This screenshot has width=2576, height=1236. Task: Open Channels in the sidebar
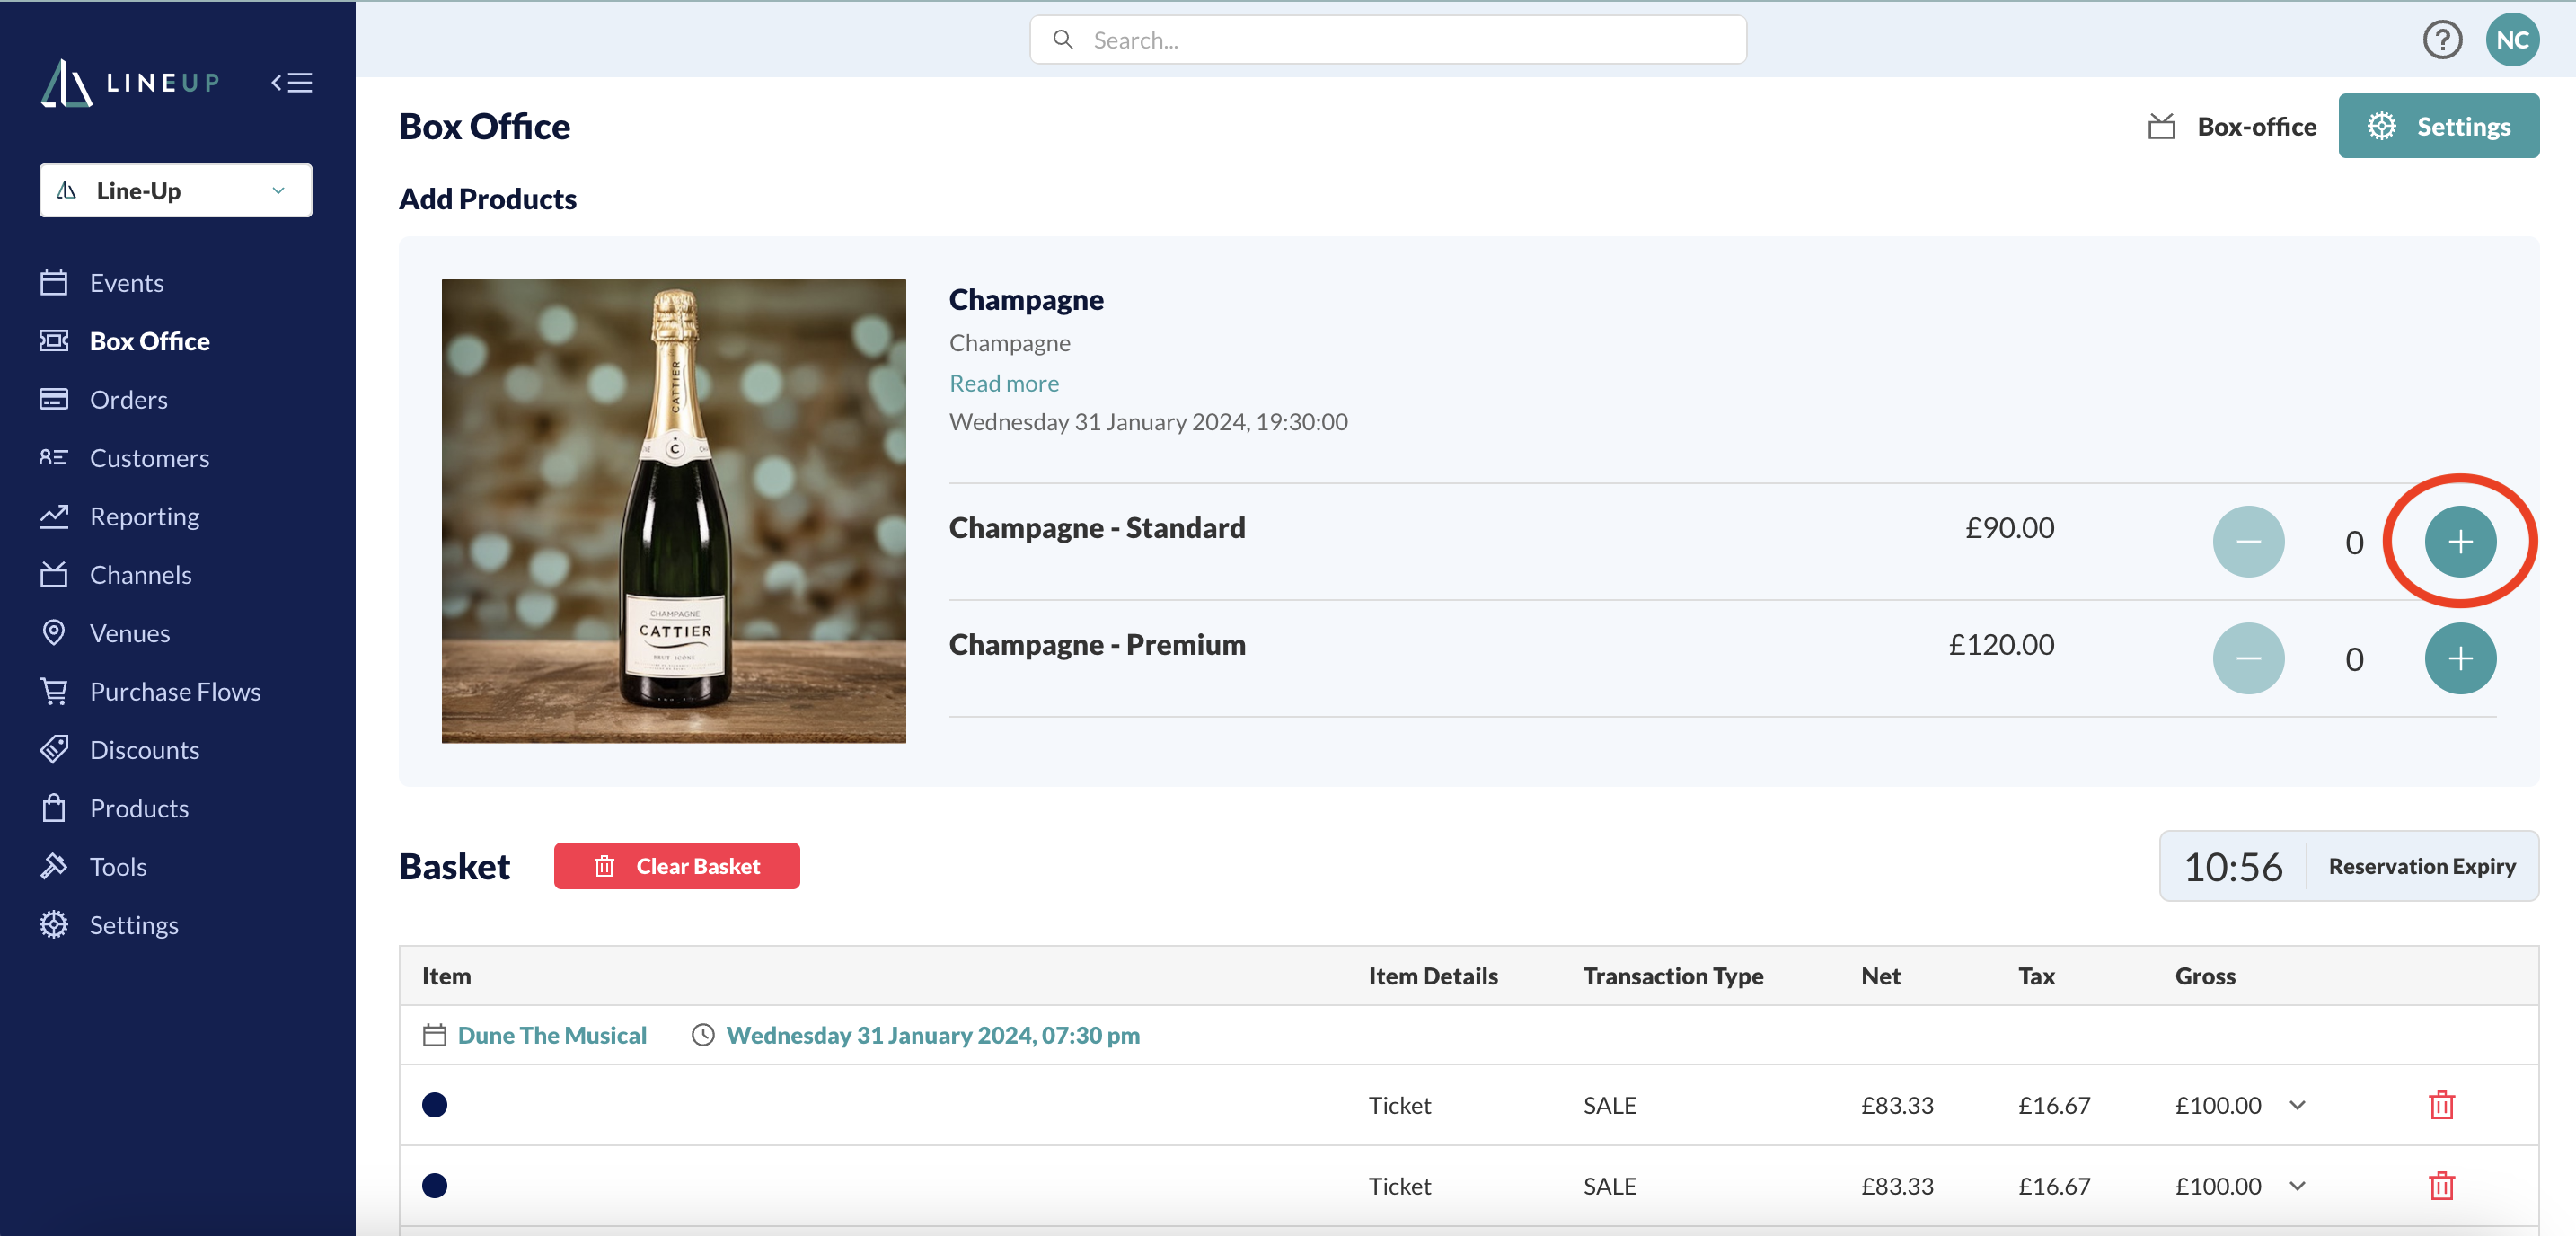pos(140,575)
